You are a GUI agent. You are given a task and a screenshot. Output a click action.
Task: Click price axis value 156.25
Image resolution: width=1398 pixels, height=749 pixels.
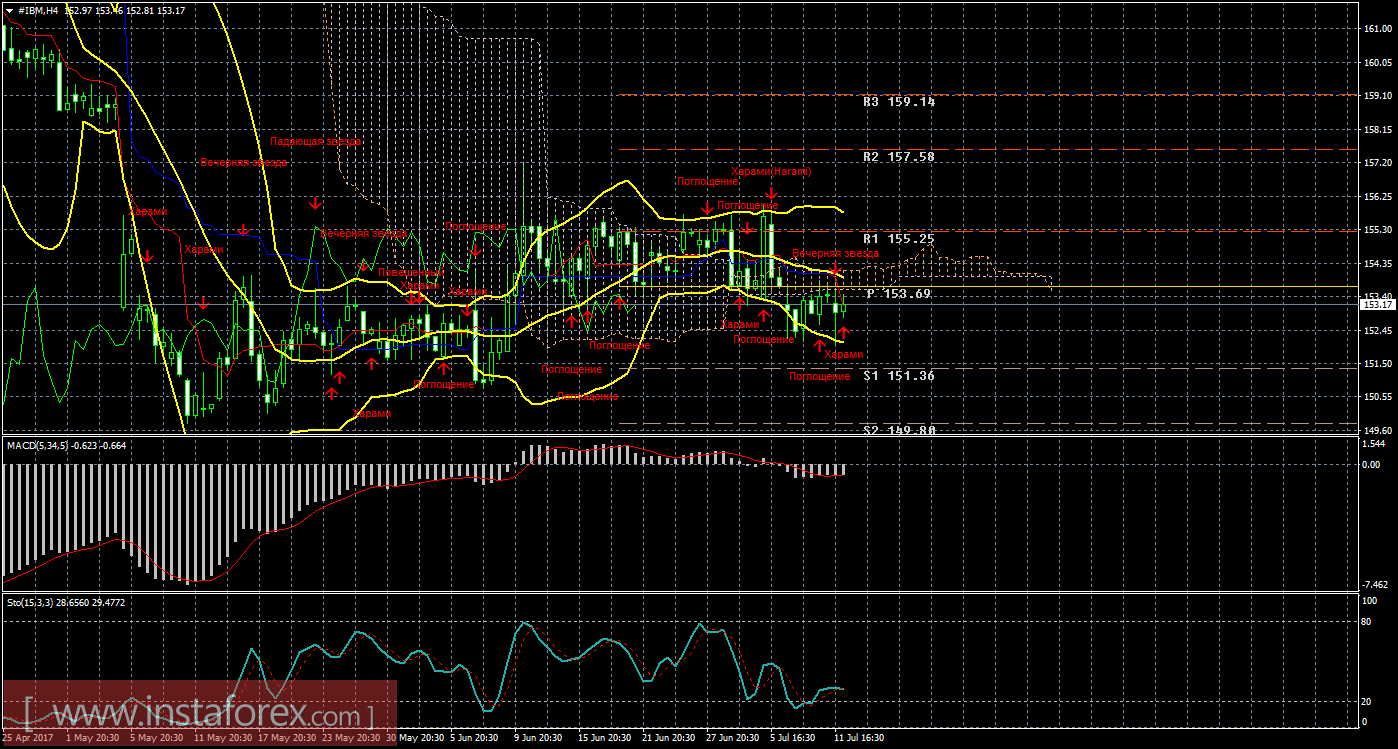(1378, 197)
